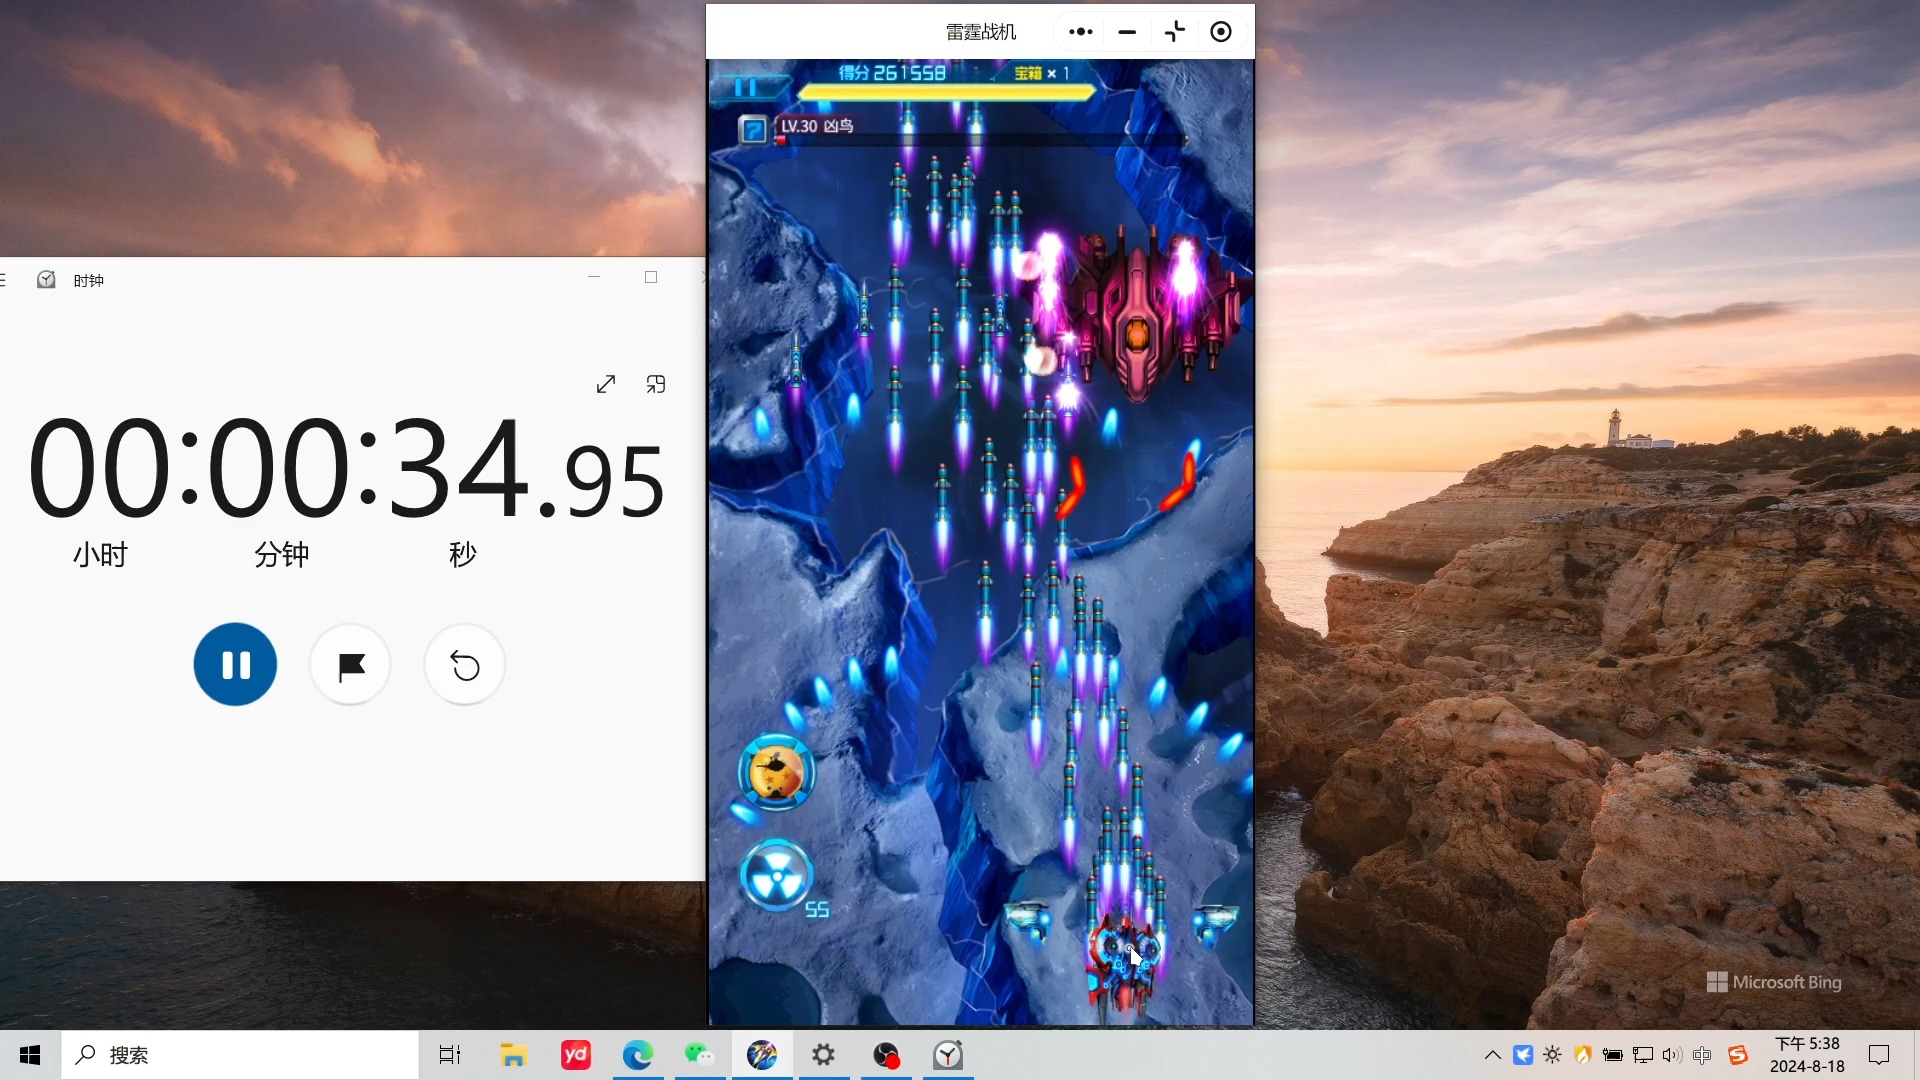
Task: Open the battery status tray icon
Action: pyautogui.click(x=1612, y=1055)
